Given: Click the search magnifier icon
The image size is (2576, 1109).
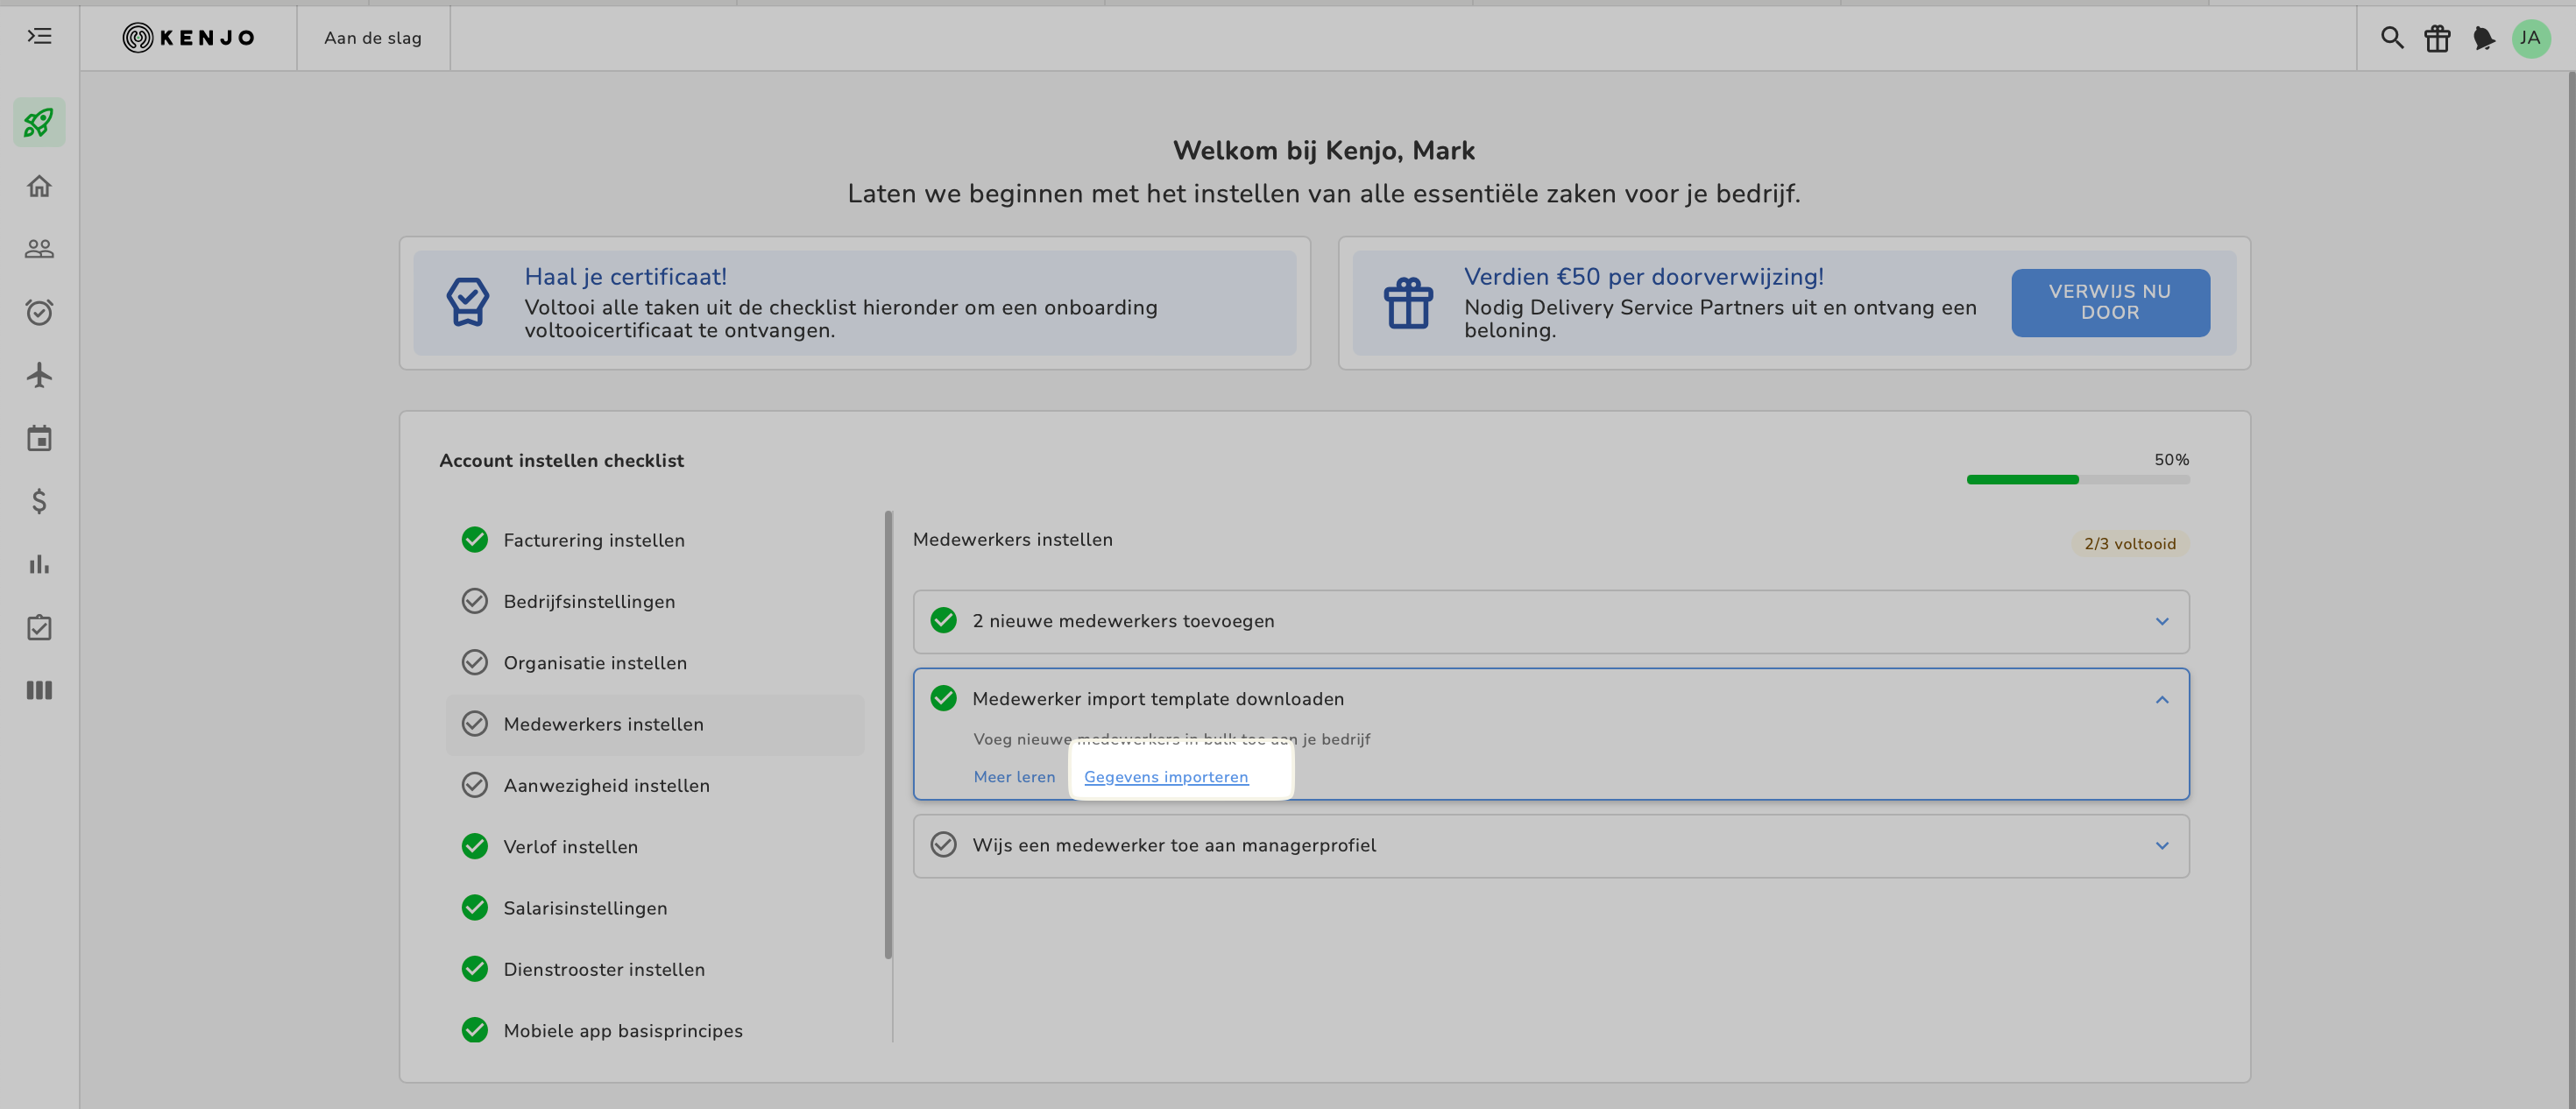Looking at the screenshot, I should pyautogui.click(x=2391, y=38).
